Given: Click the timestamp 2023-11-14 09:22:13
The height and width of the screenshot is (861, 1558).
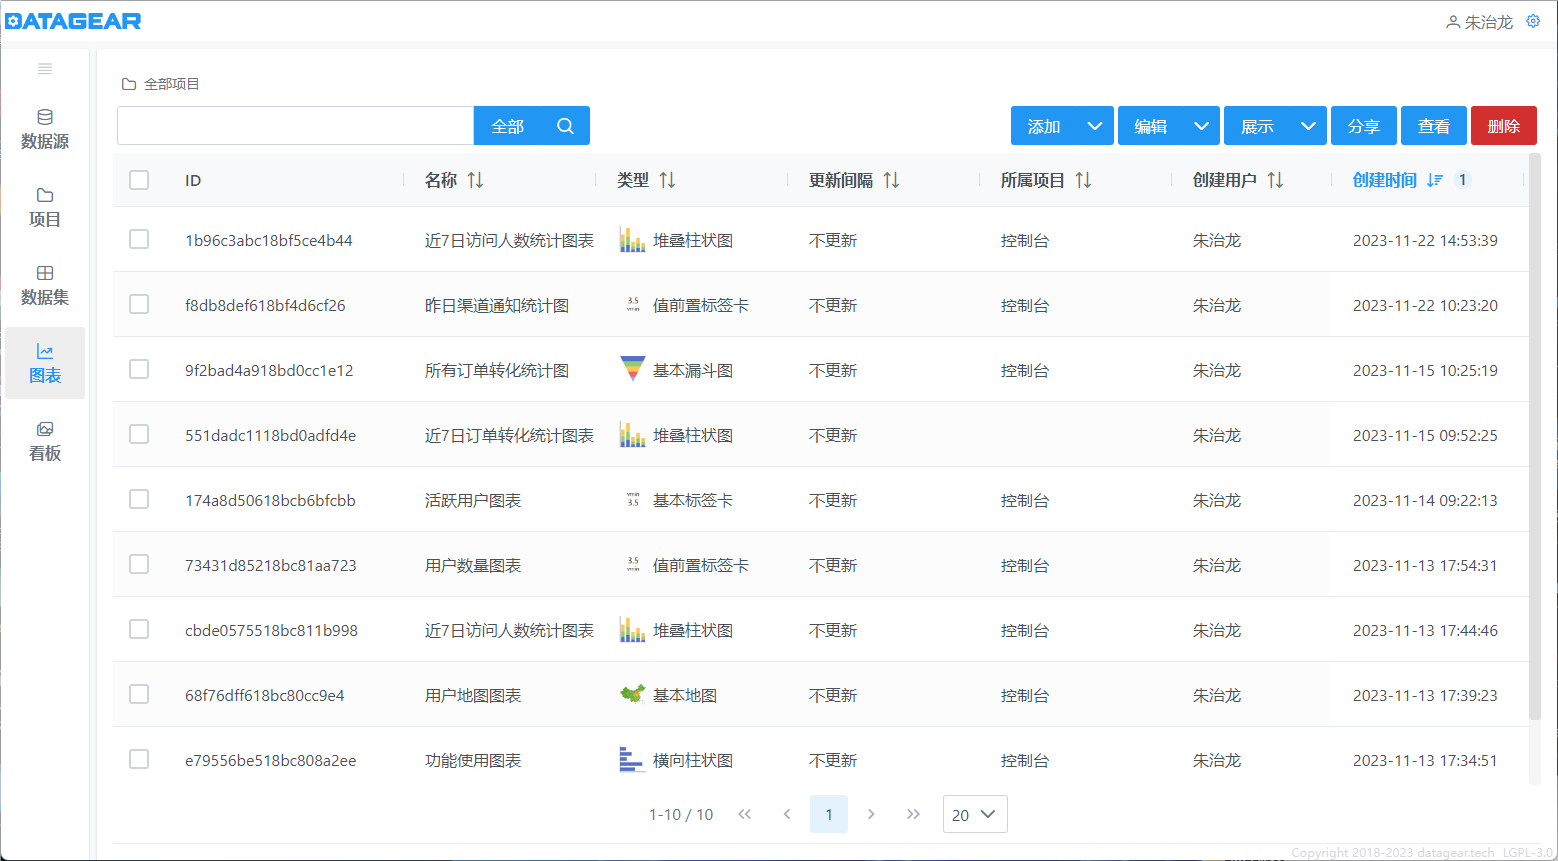Looking at the screenshot, I should (x=1425, y=500).
